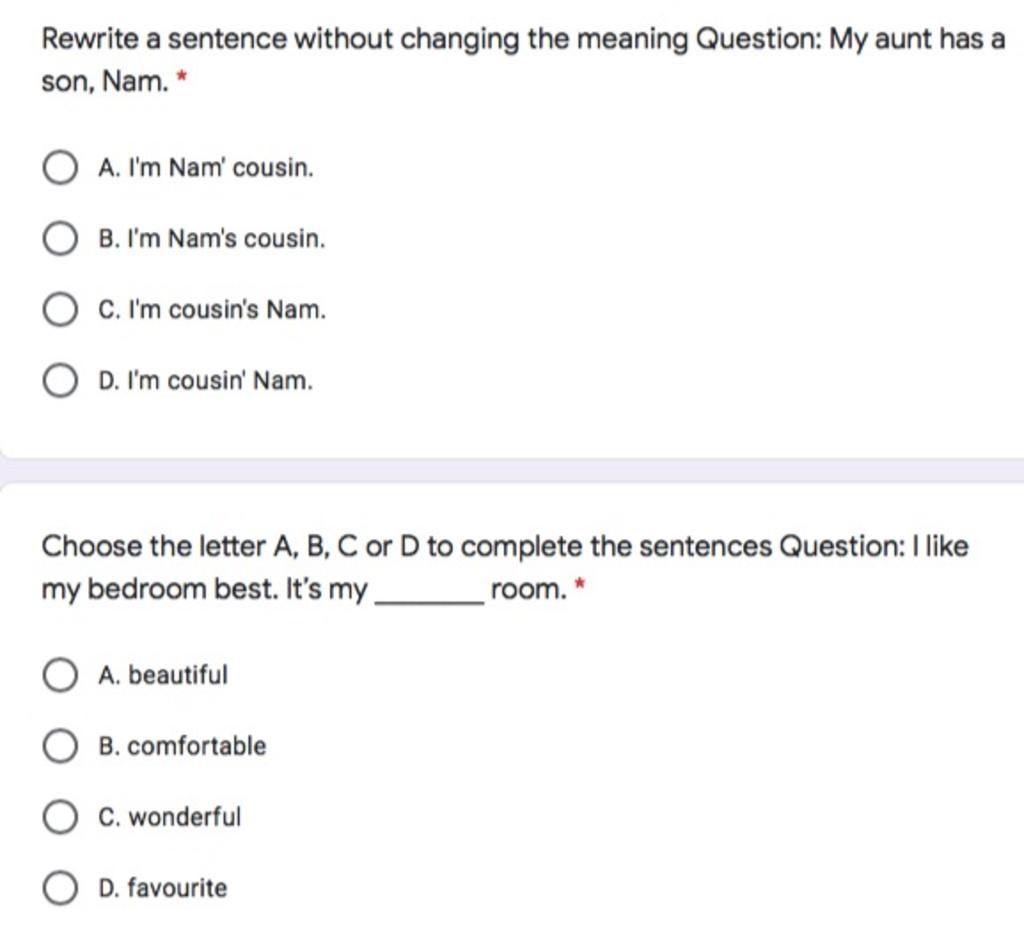Click the option label "favourite"
The image size is (1024, 930).
pyautogui.click(x=177, y=888)
